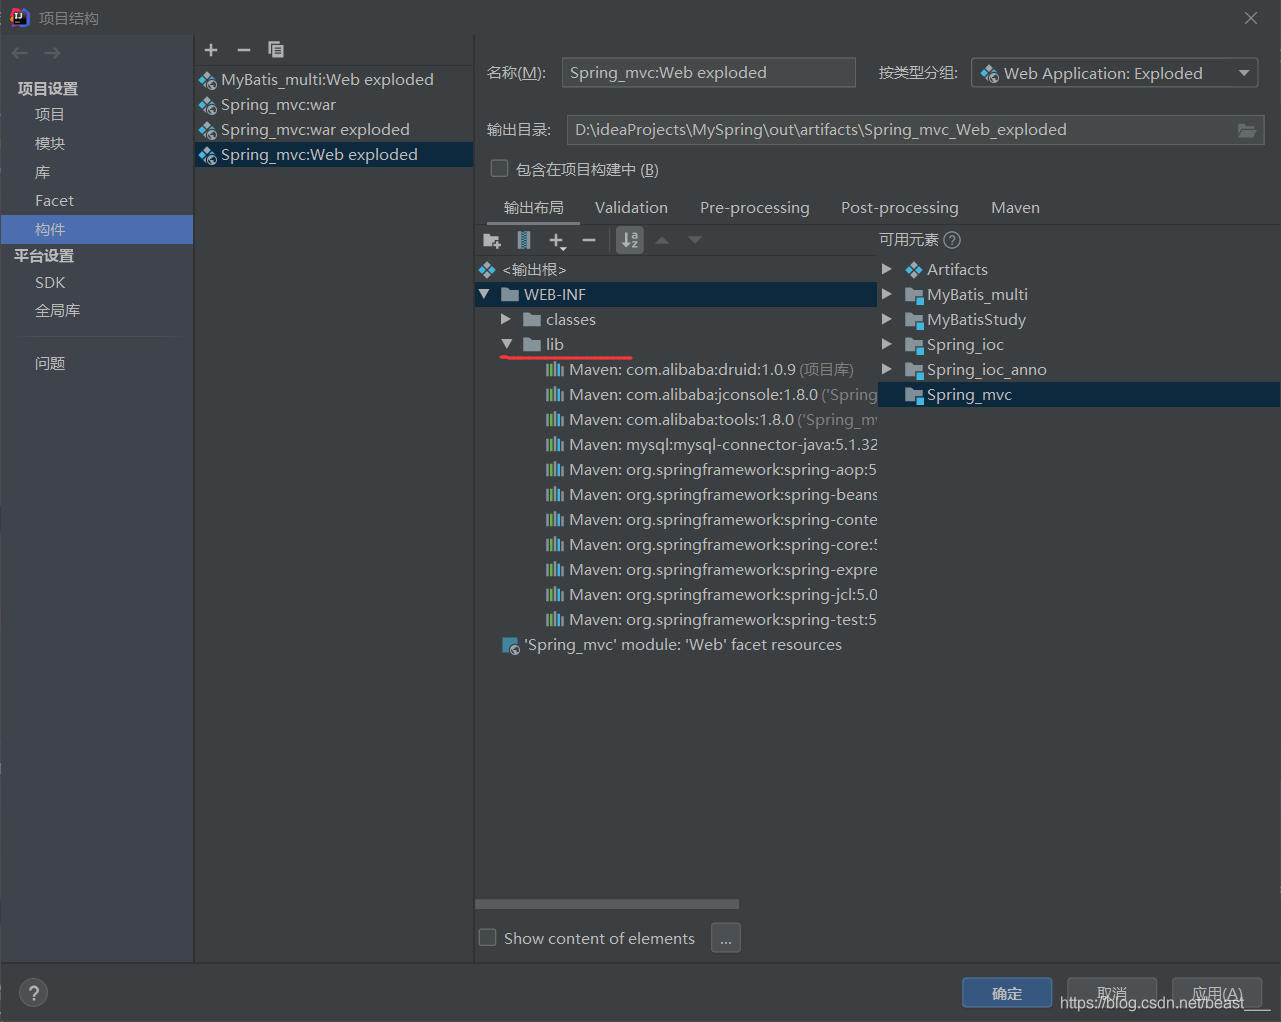Click druid 1.0.9 Maven library icon

pos(555,370)
